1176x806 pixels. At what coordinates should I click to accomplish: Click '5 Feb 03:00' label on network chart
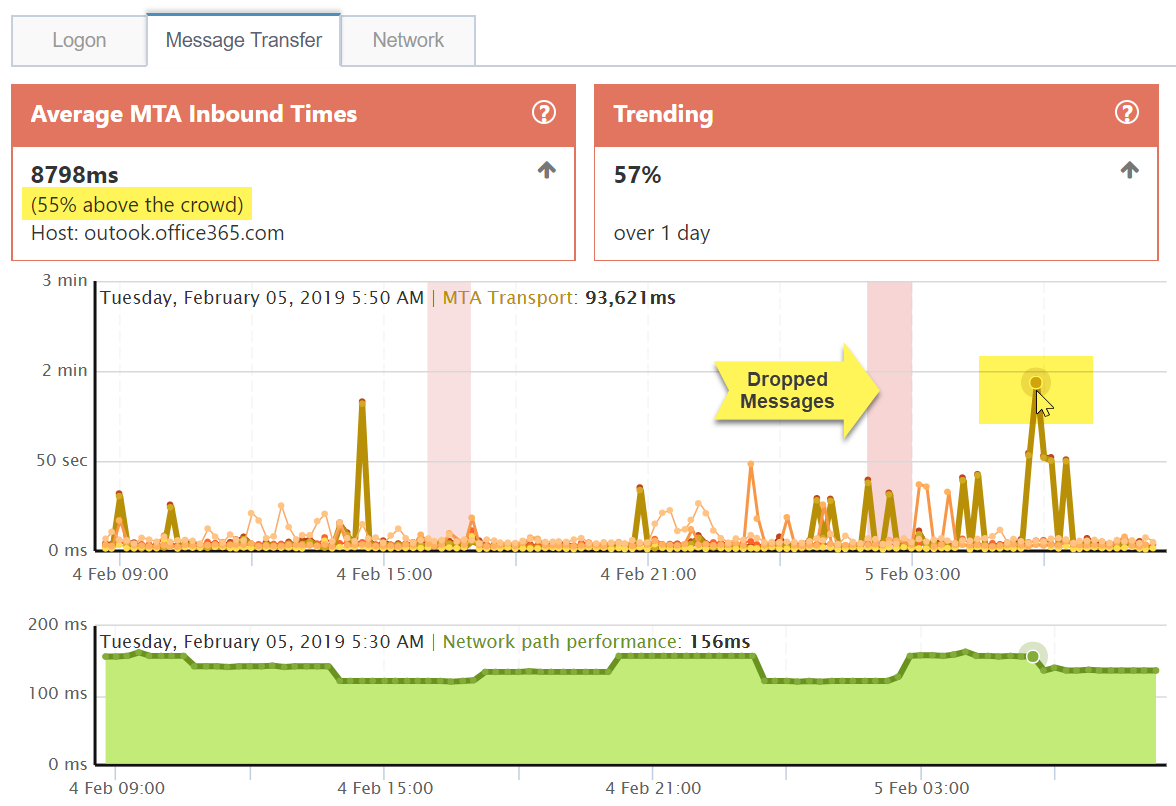tap(922, 788)
